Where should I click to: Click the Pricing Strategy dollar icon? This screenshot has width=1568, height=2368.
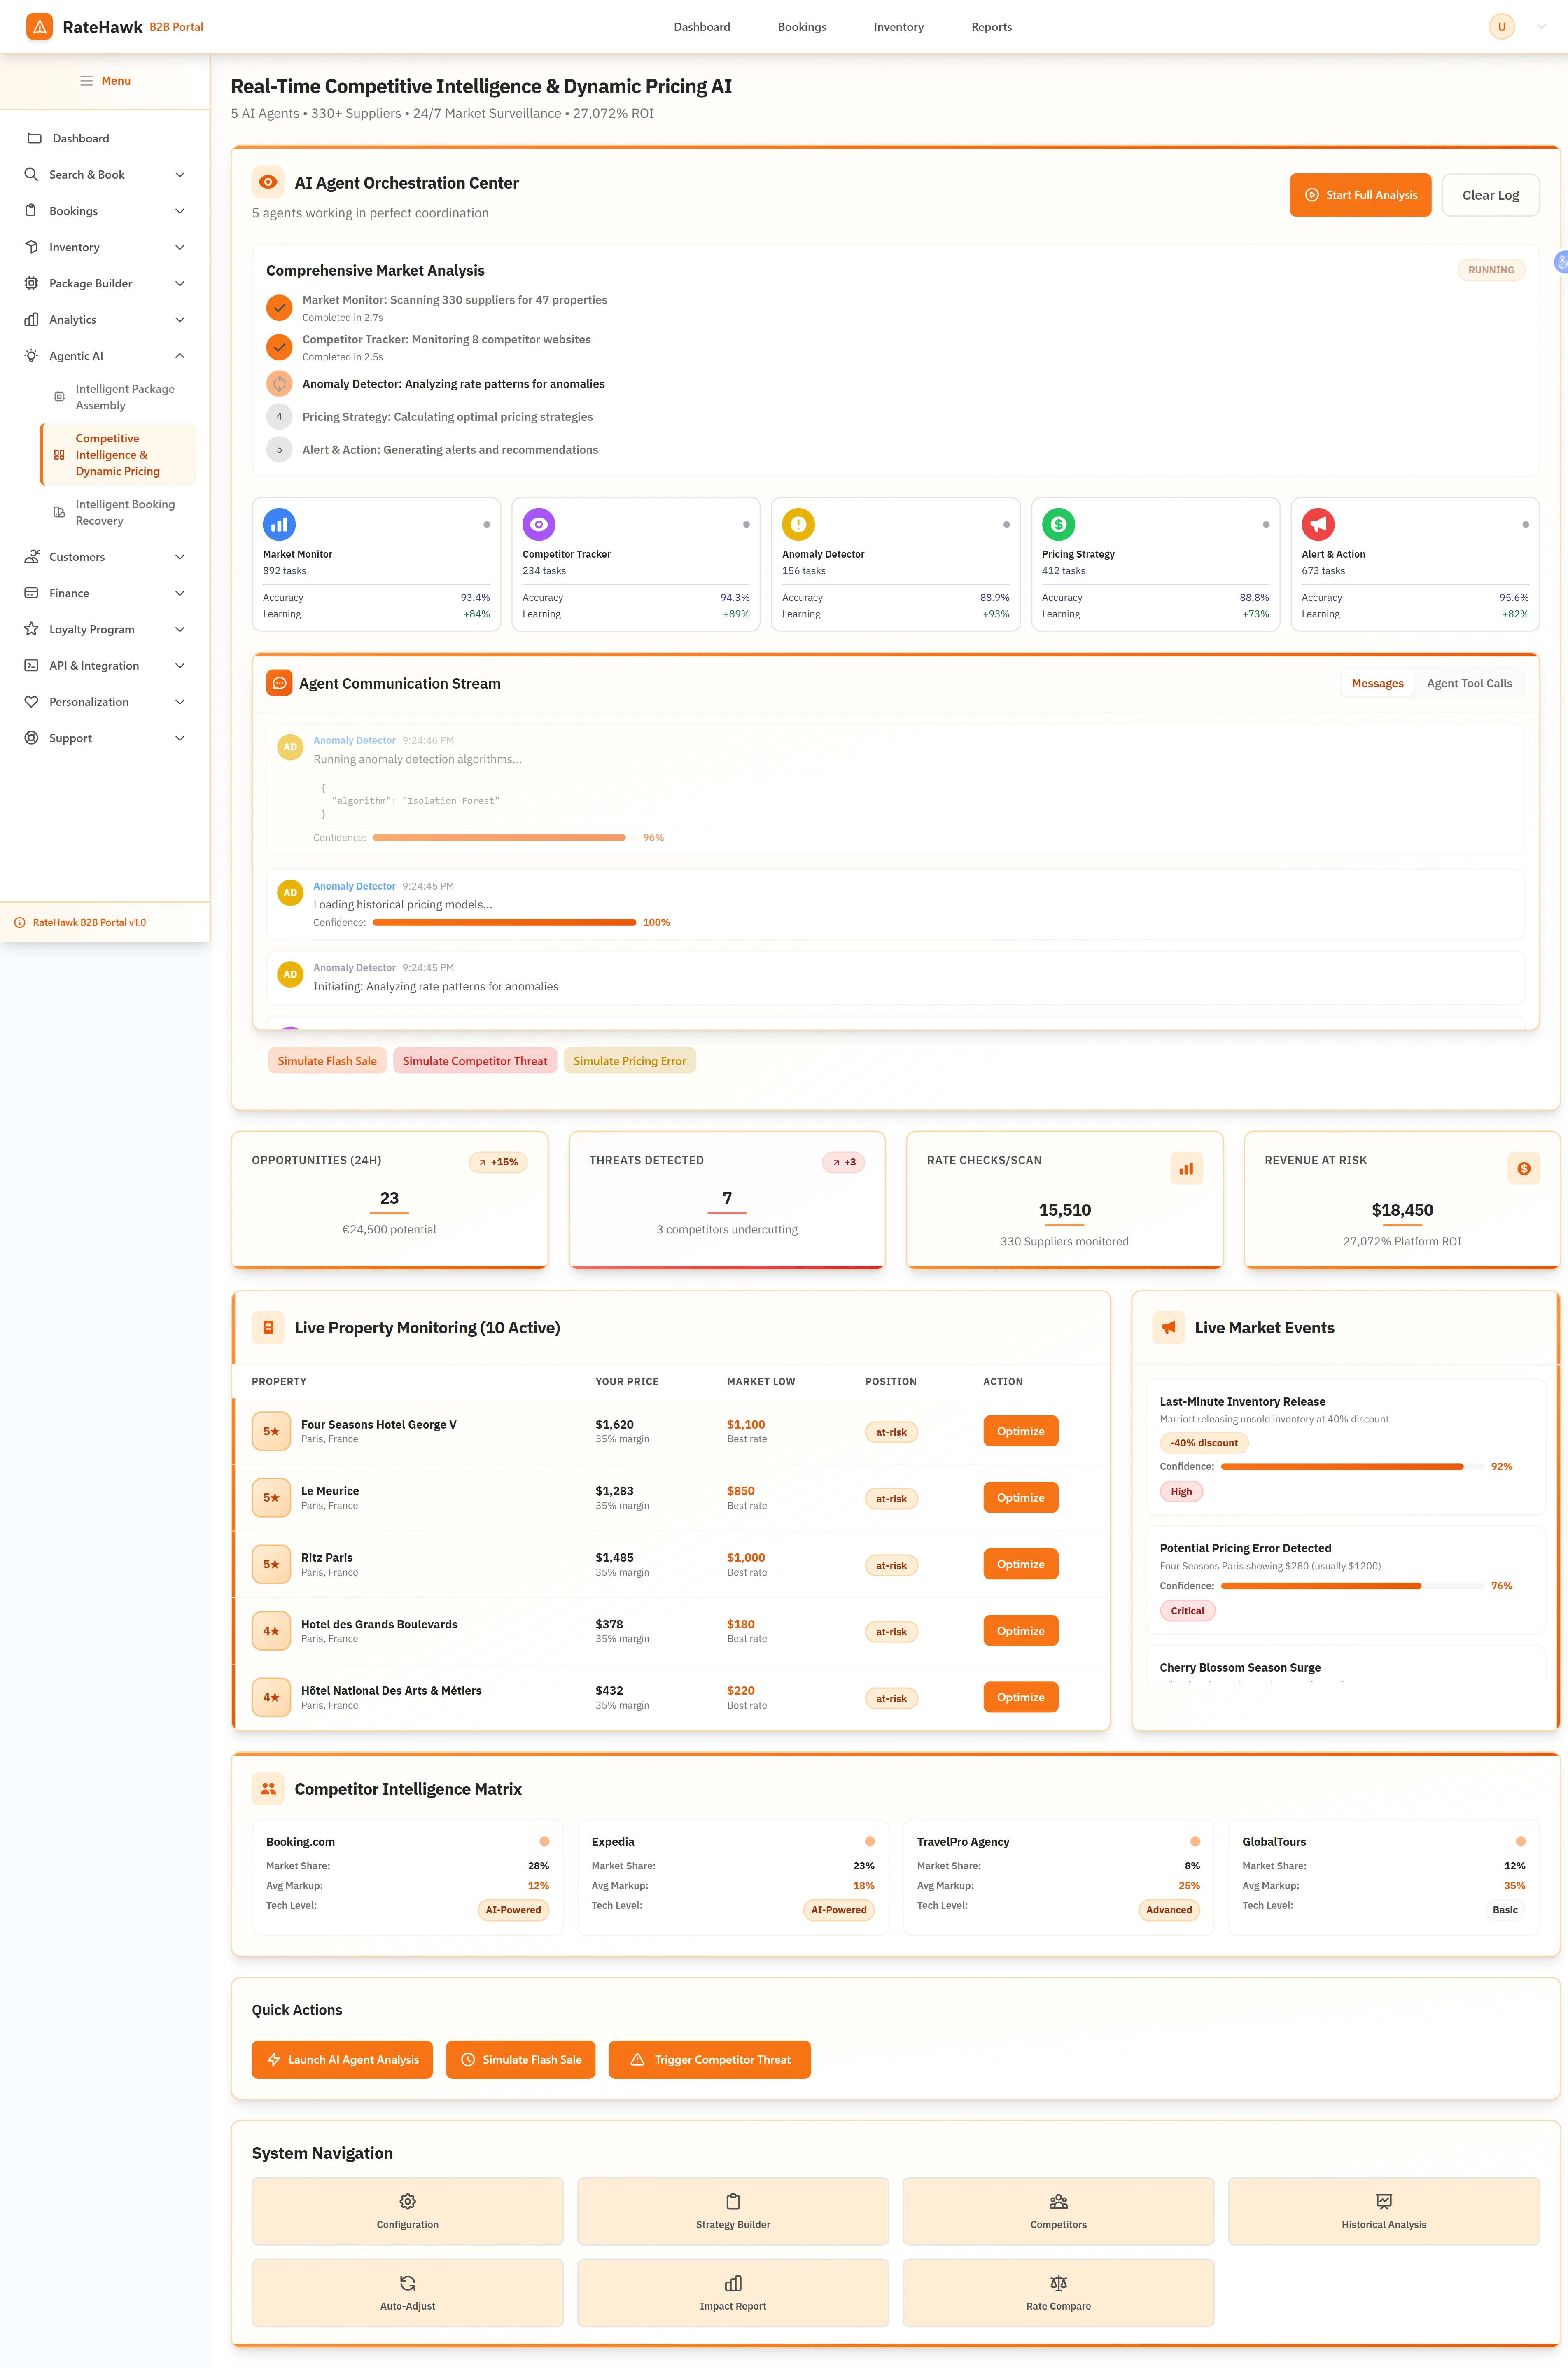click(x=1058, y=523)
